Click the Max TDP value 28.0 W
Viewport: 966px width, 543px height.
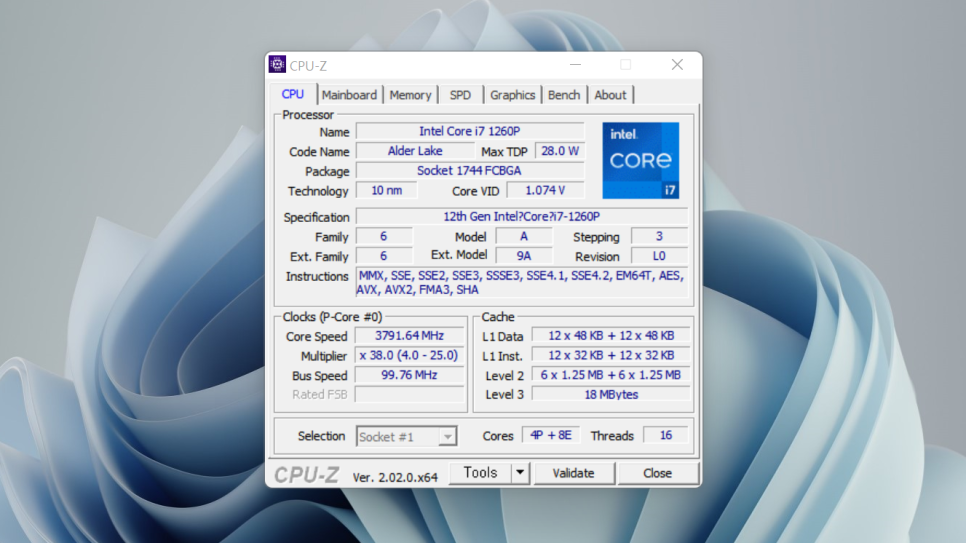(x=560, y=151)
